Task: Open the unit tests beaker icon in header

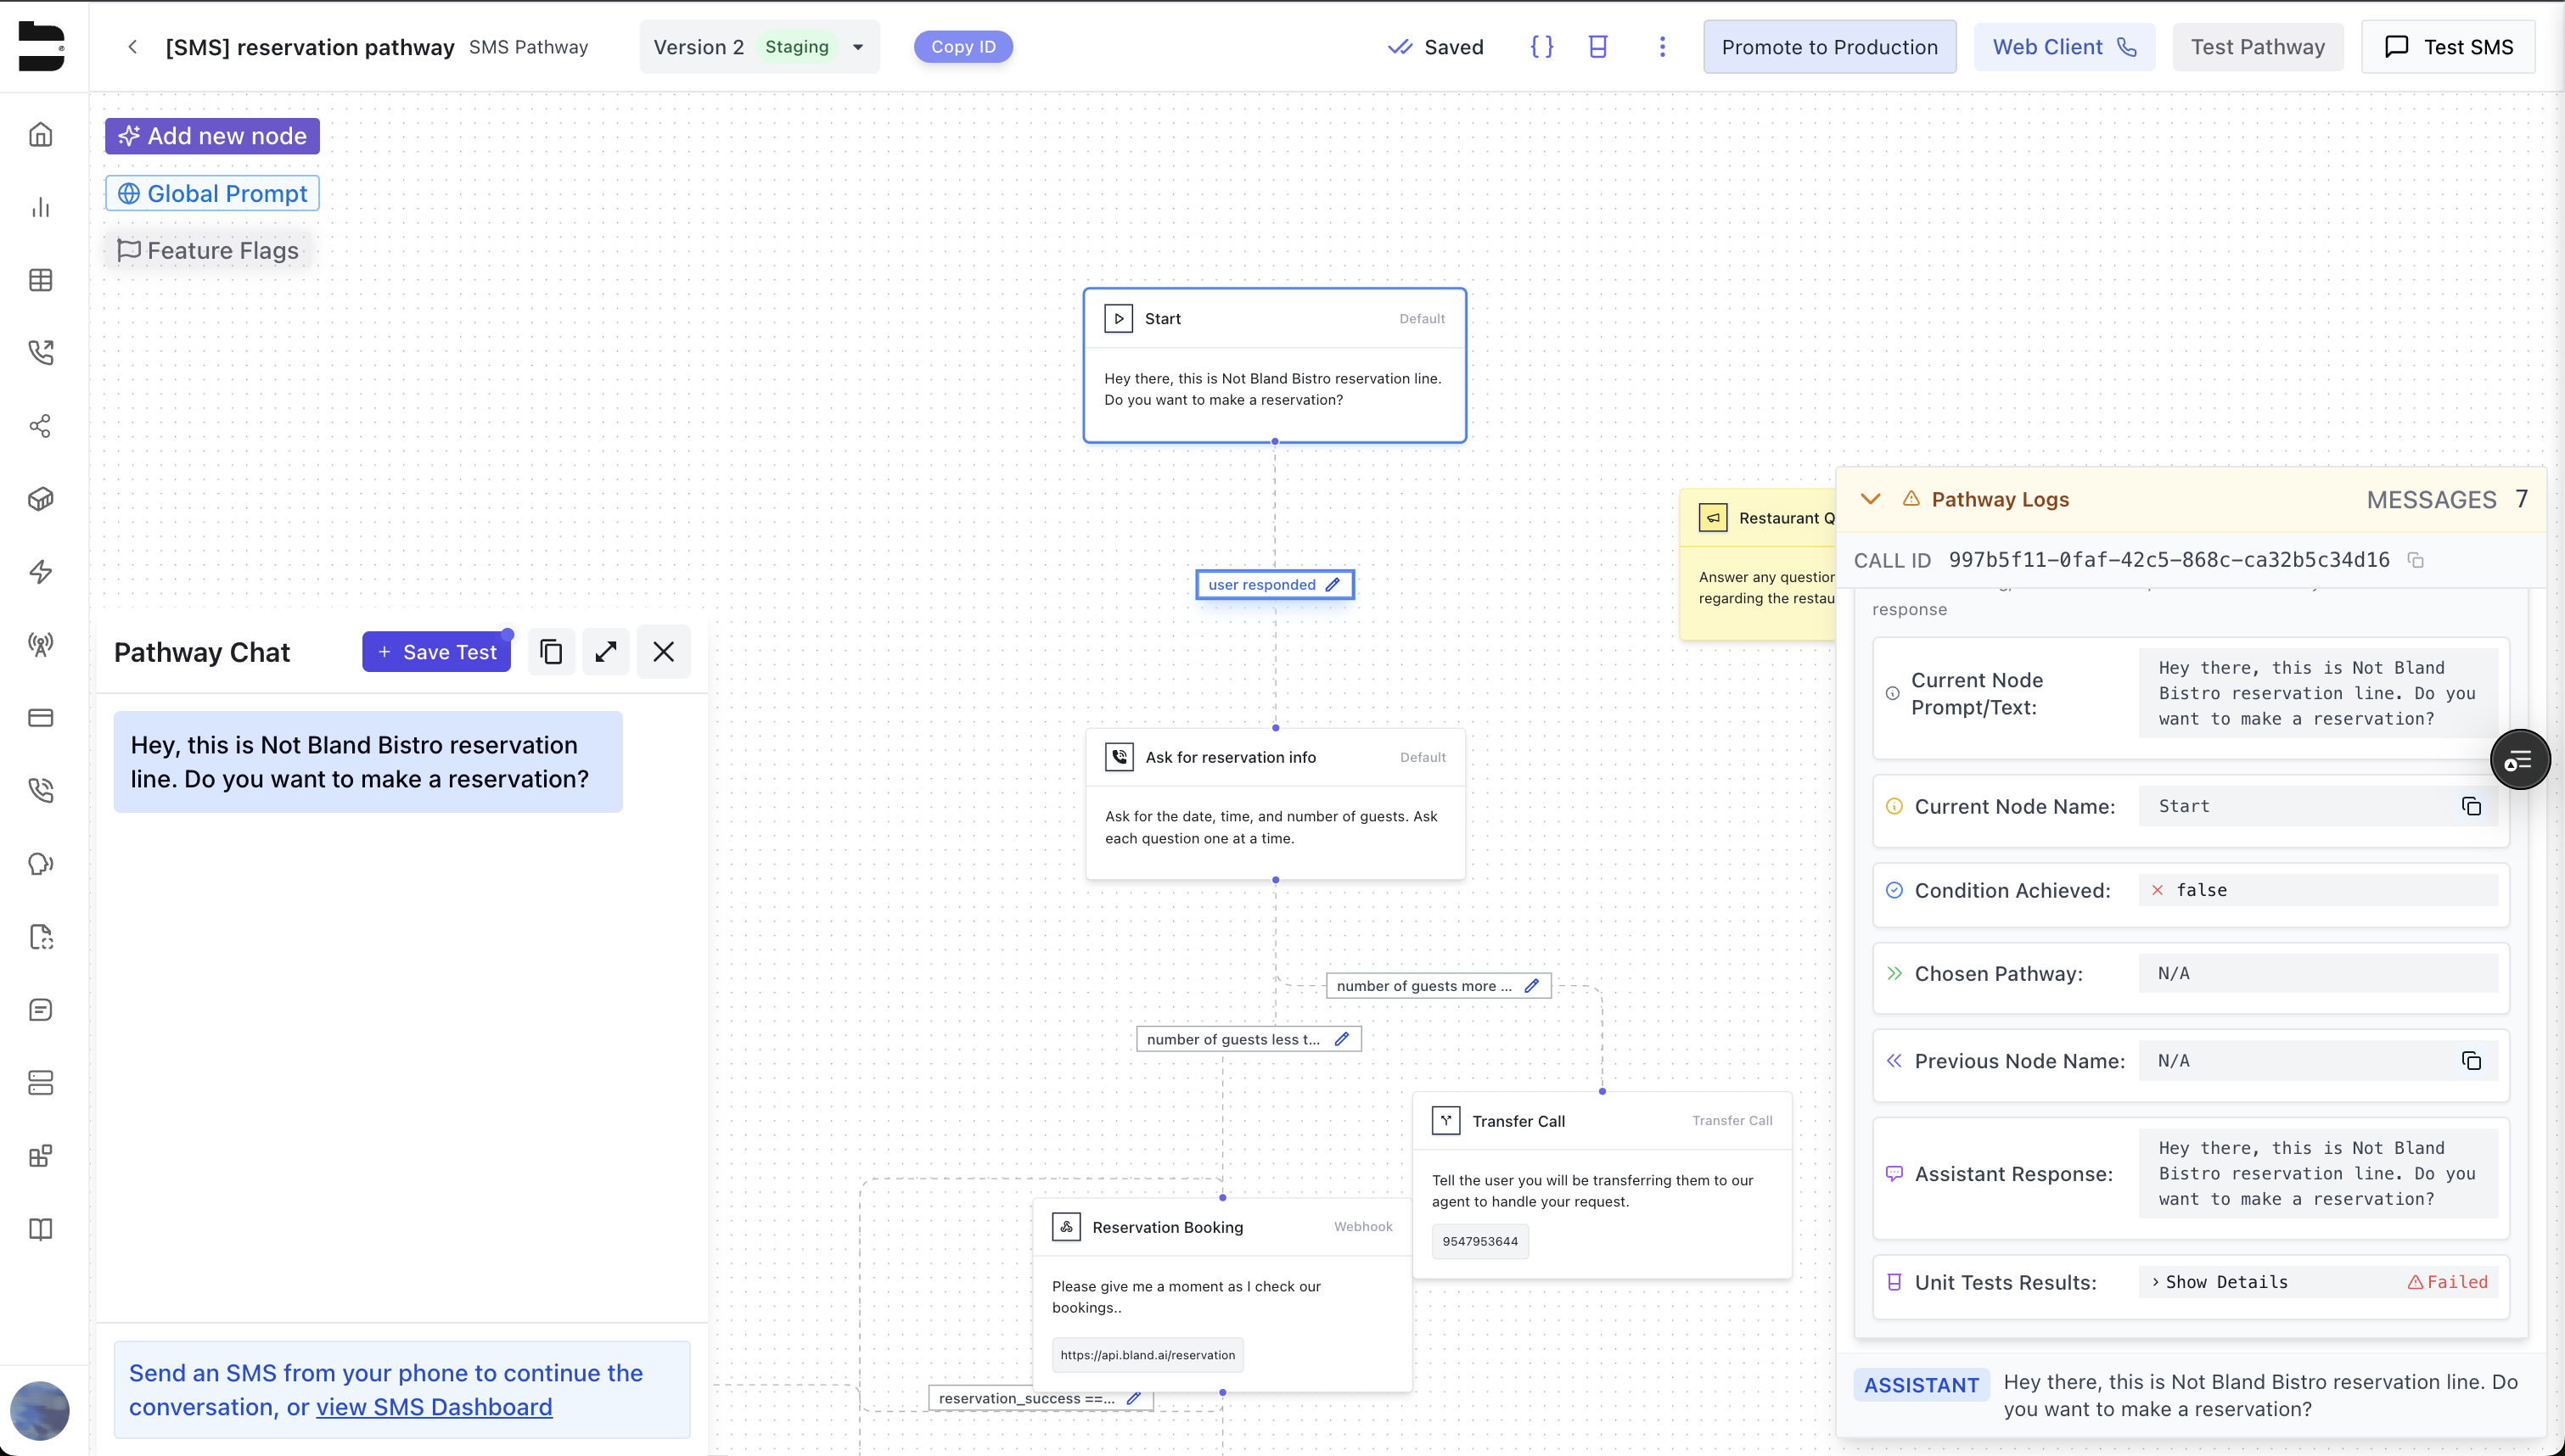Action: click(x=1598, y=47)
